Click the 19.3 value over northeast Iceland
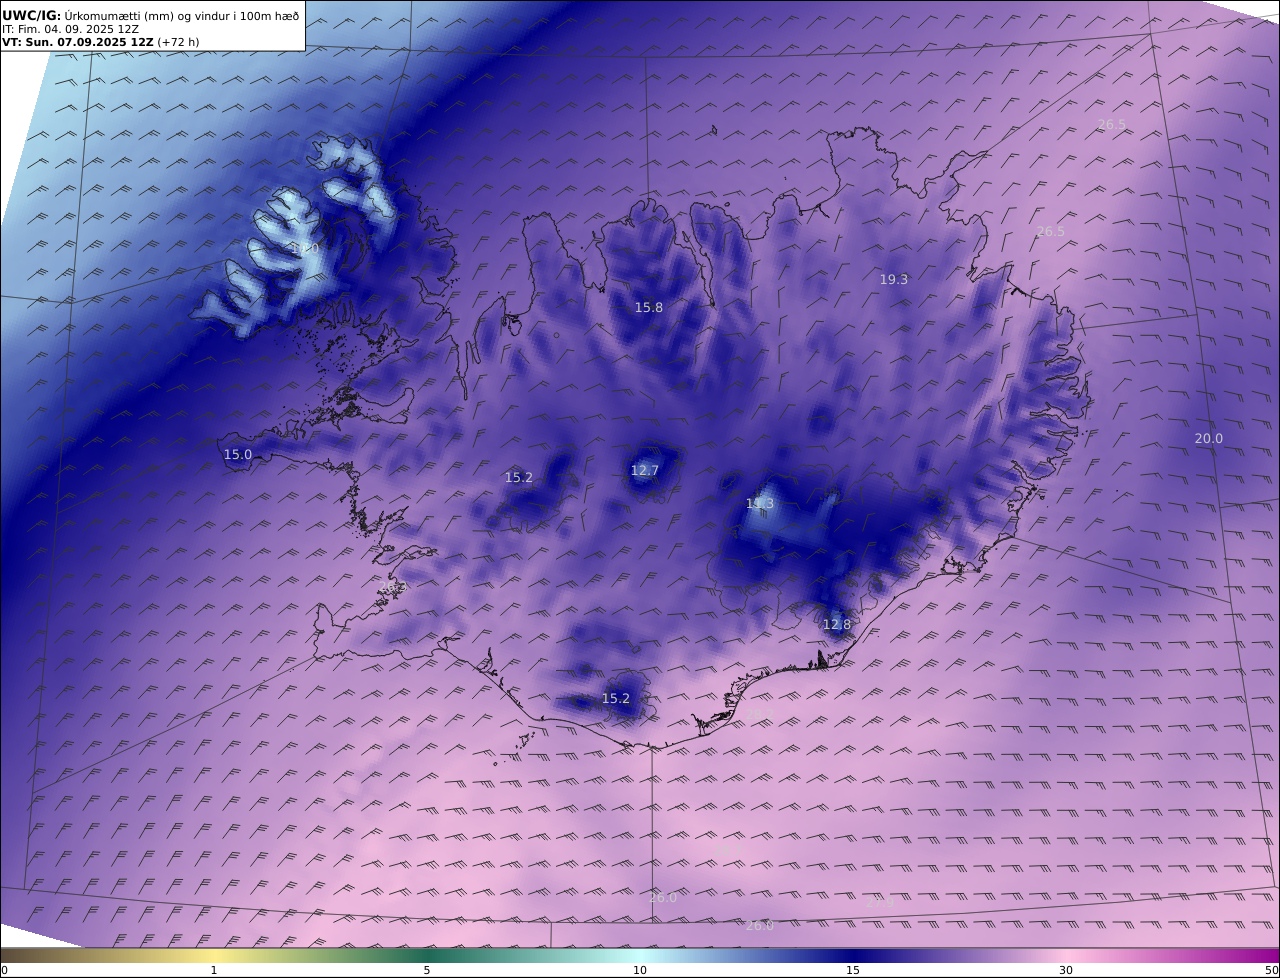 click(x=894, y=280)
